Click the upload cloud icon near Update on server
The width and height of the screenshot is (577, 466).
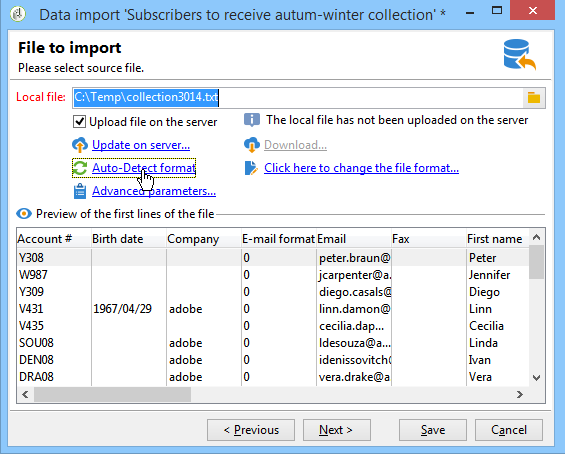(x=80, y=145)
